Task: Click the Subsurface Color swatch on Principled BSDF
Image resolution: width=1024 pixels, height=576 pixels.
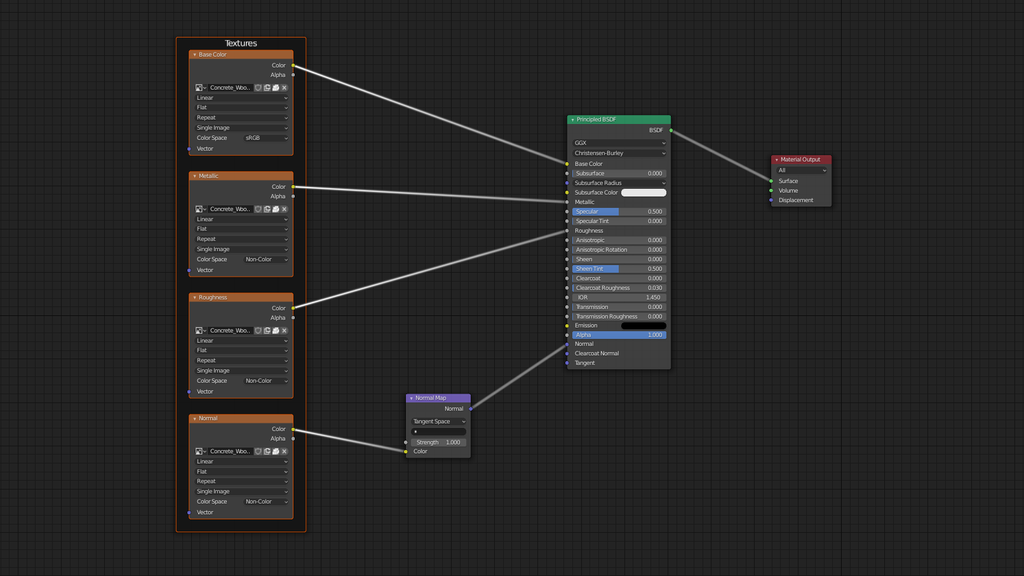Action: pyautogui.click(x=644, y=192)
